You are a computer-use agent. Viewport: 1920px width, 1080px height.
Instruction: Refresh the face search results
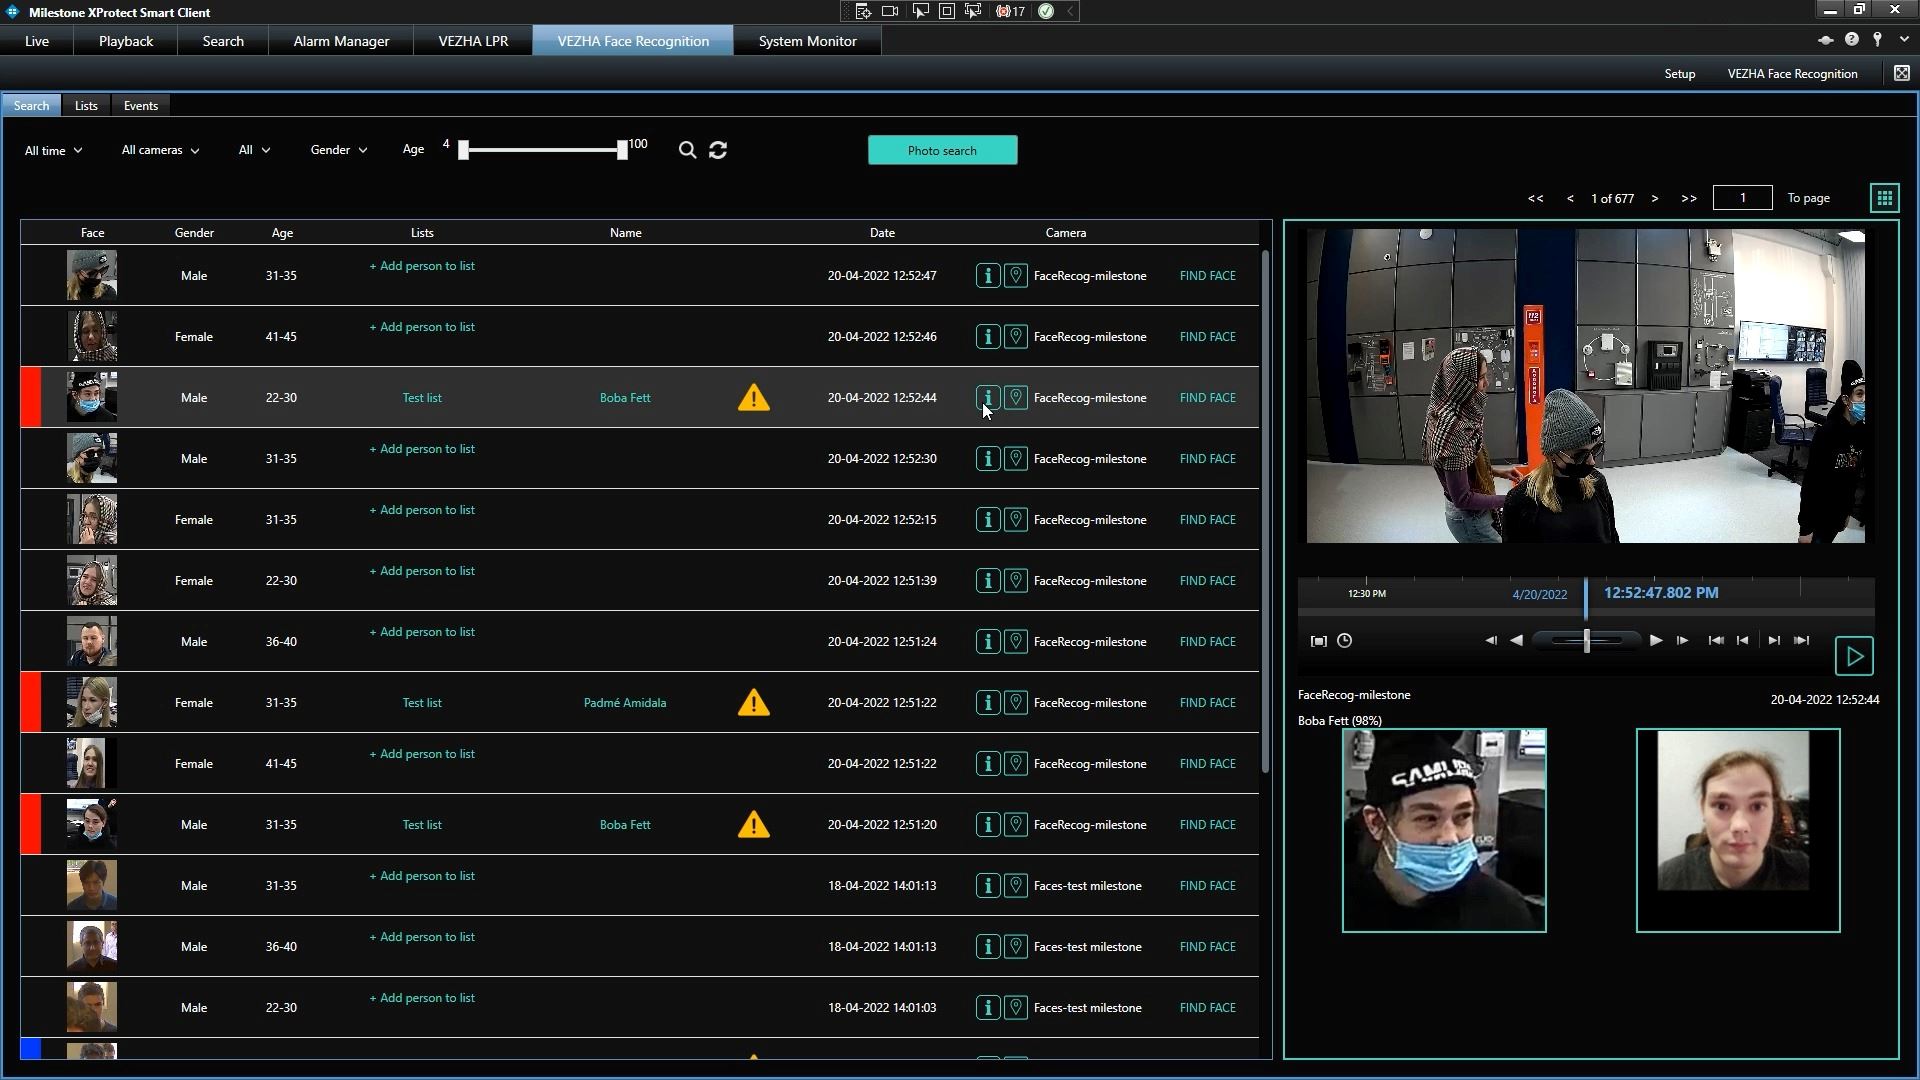[x=718, y=150]
